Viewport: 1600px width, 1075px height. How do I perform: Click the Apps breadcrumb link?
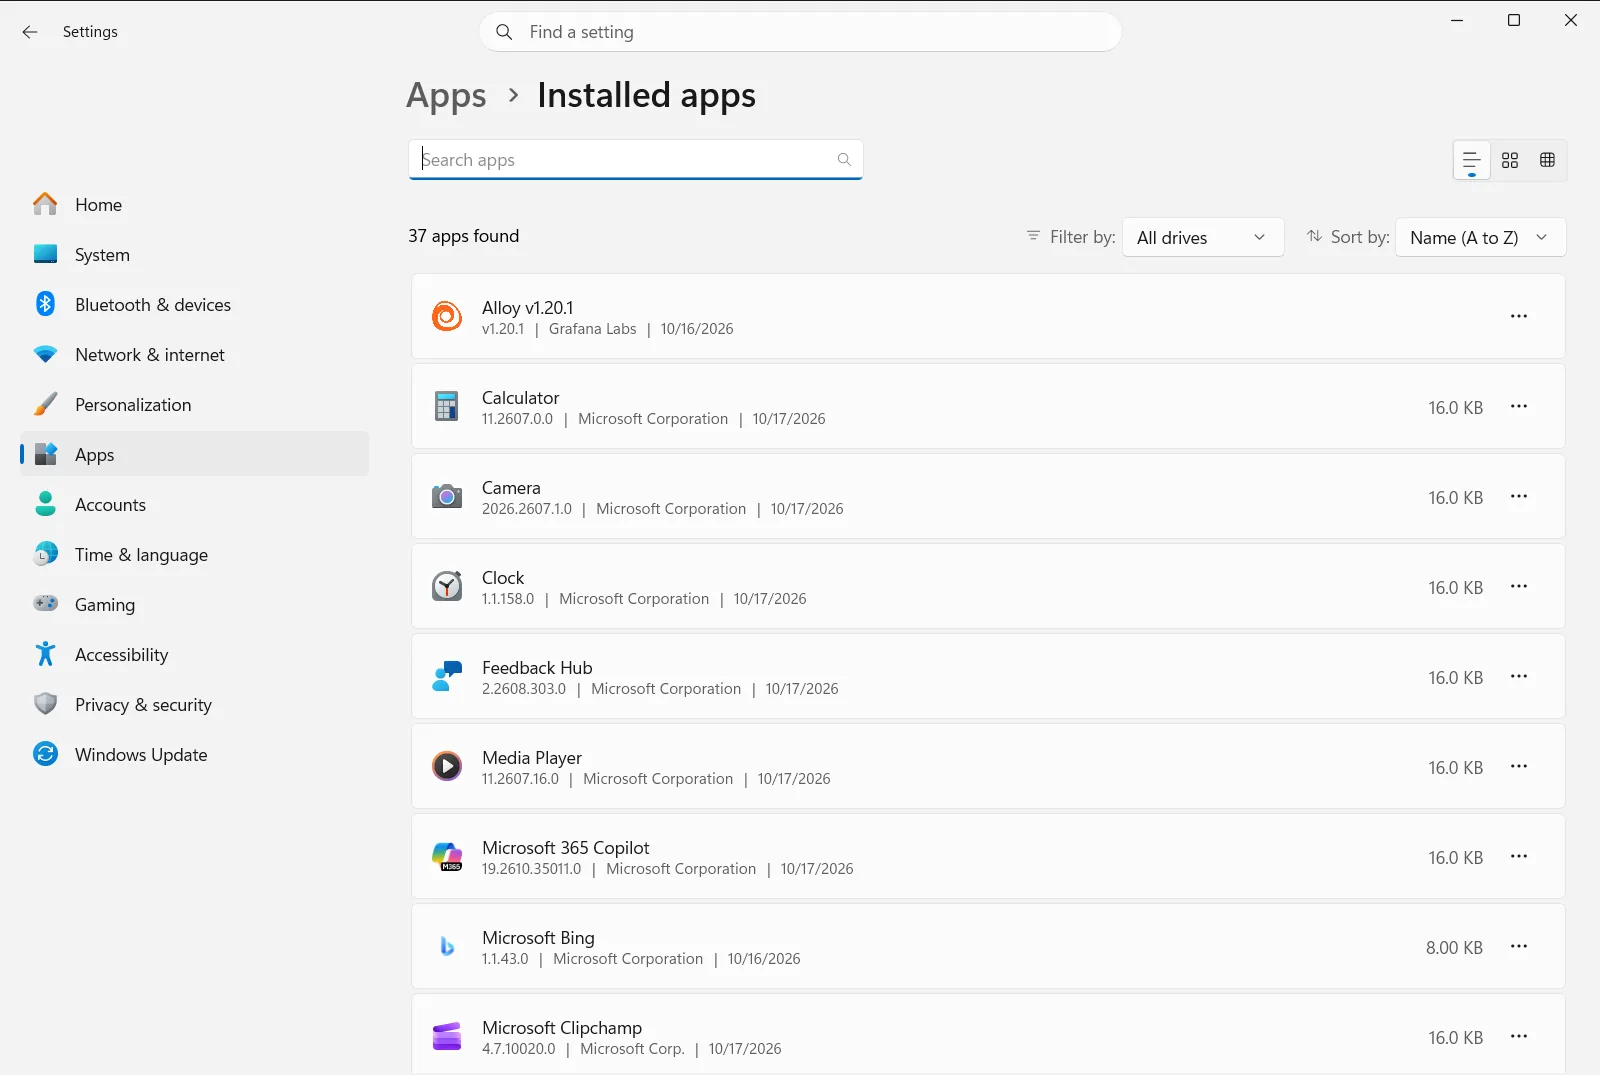pyautogui.click(x=446, y=96)
